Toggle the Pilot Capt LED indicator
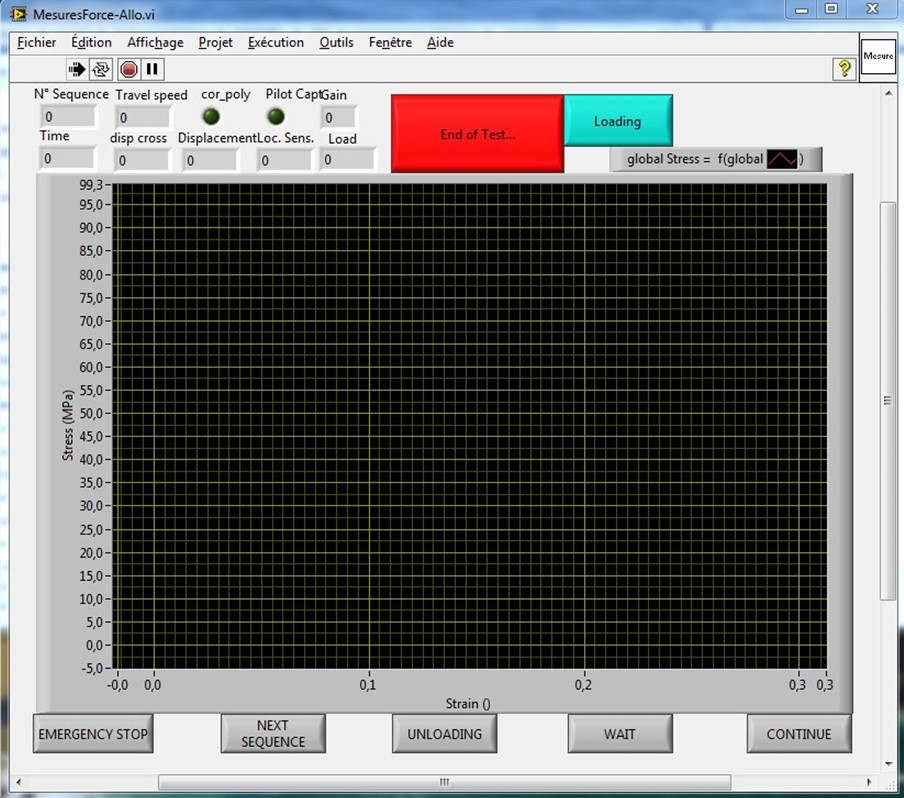The image size is (904, 798). click(276, 116)
